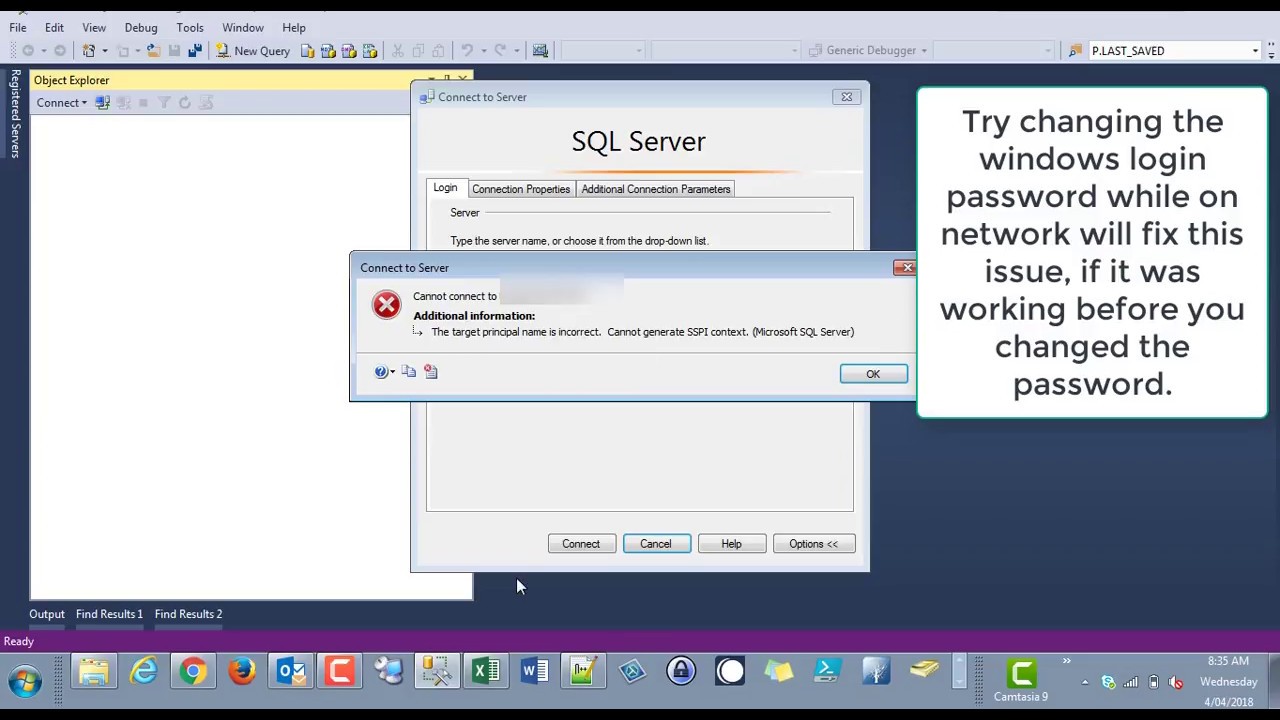This screenshot has width=1280, height=720.
Task: Click the 'target principal name is incorrect' message
Action: click(642, 332)
